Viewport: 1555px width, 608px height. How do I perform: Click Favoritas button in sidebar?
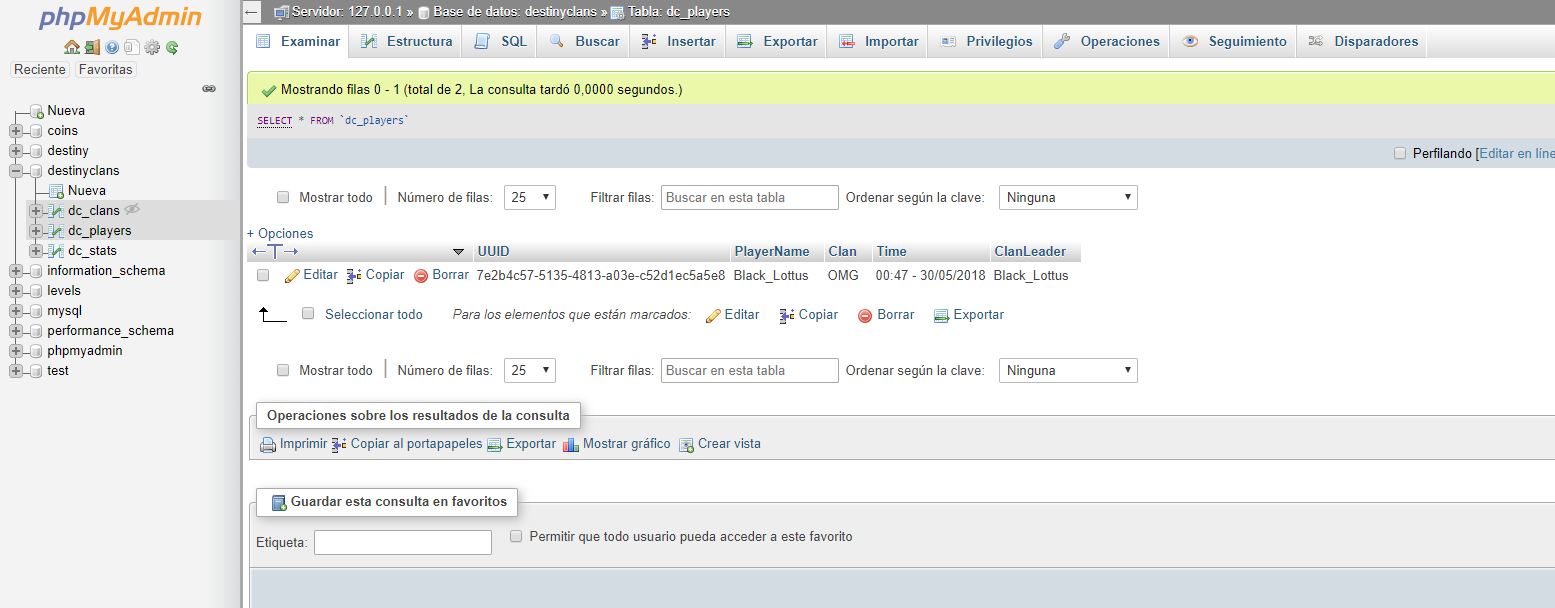click(x=105, y=70)
